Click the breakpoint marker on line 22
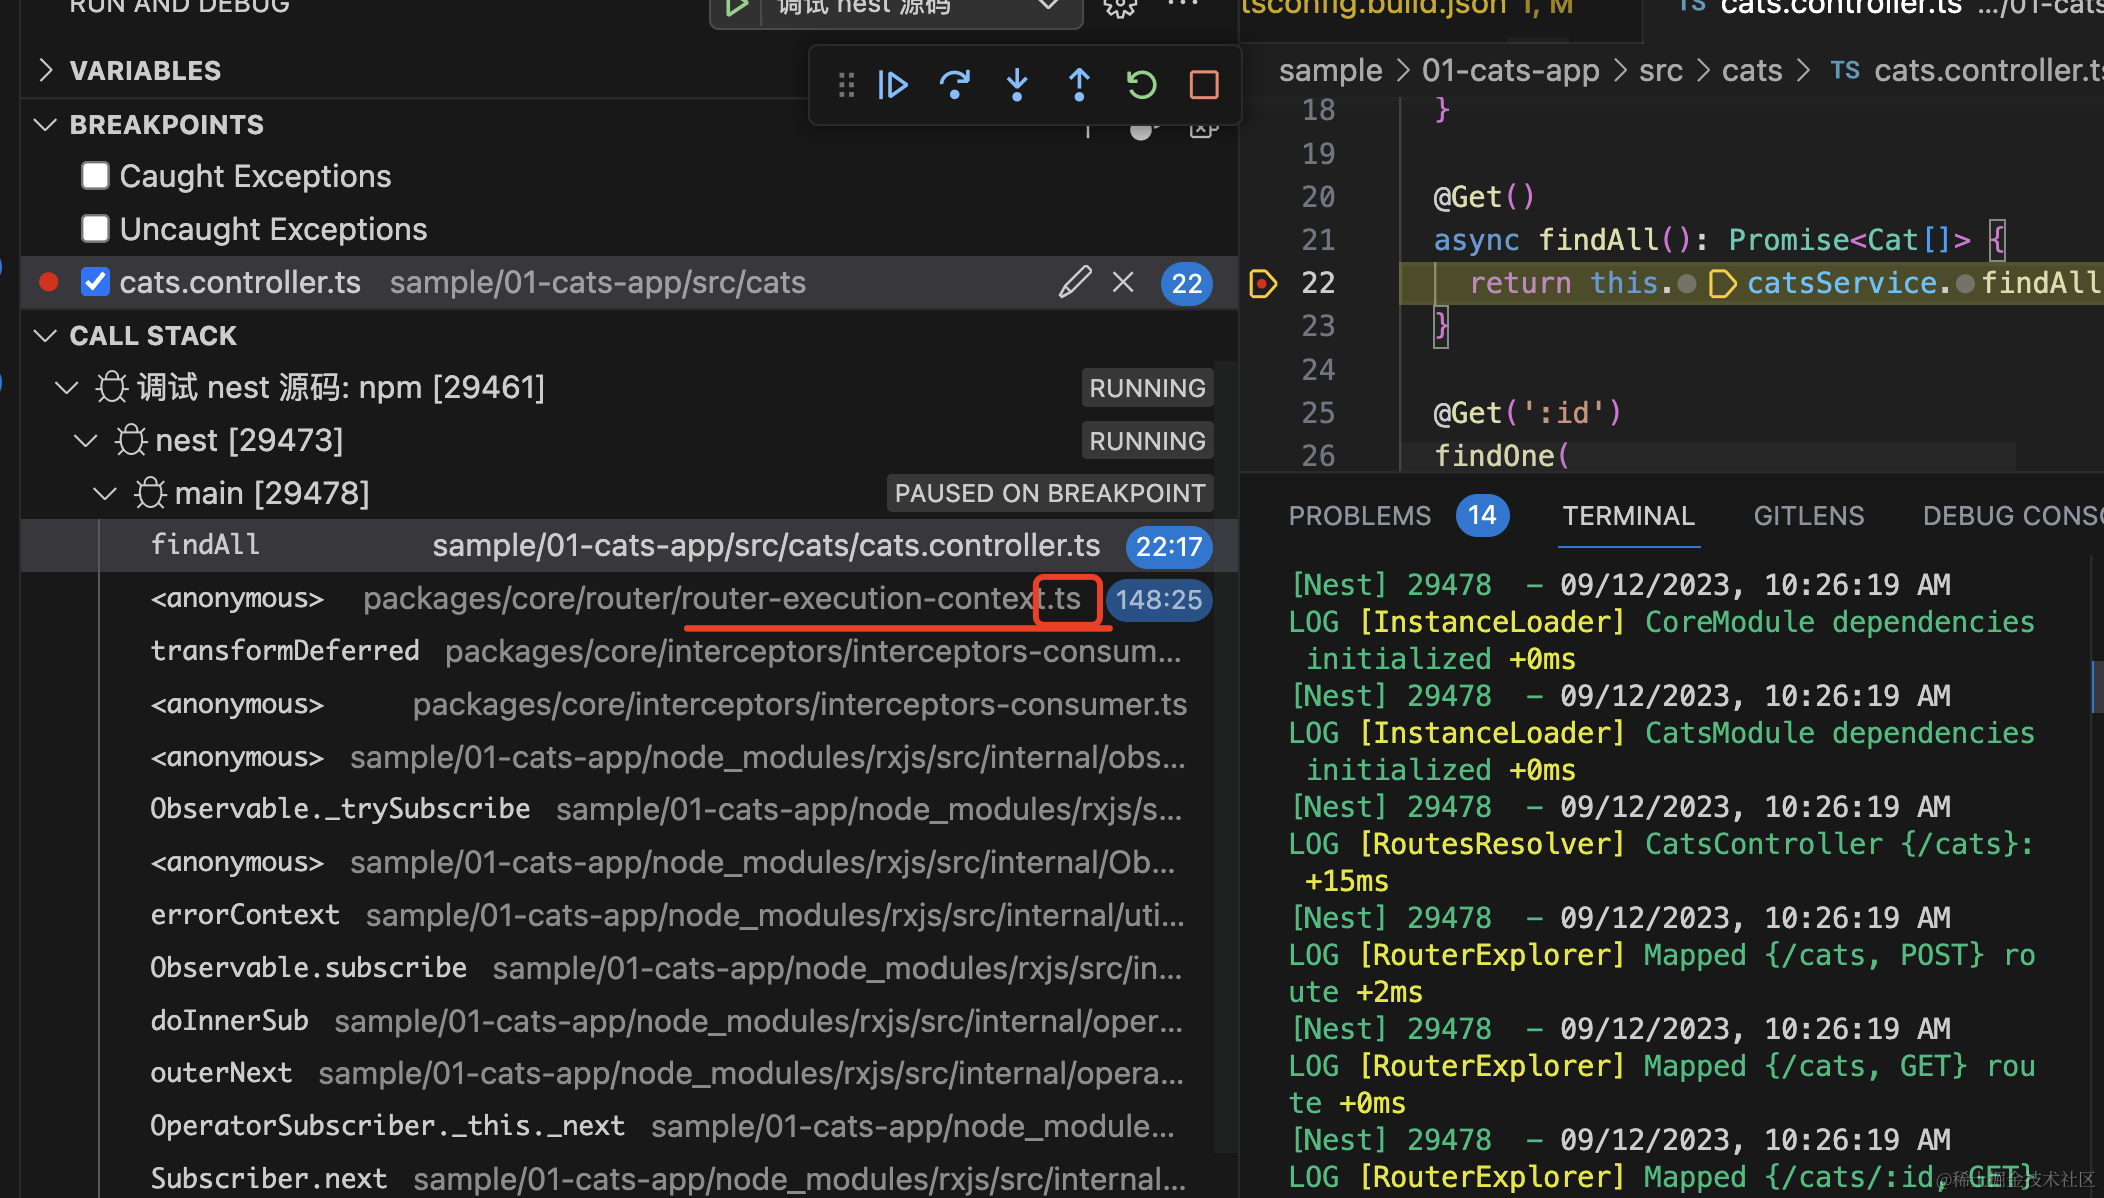 (x=1263, y=283)
